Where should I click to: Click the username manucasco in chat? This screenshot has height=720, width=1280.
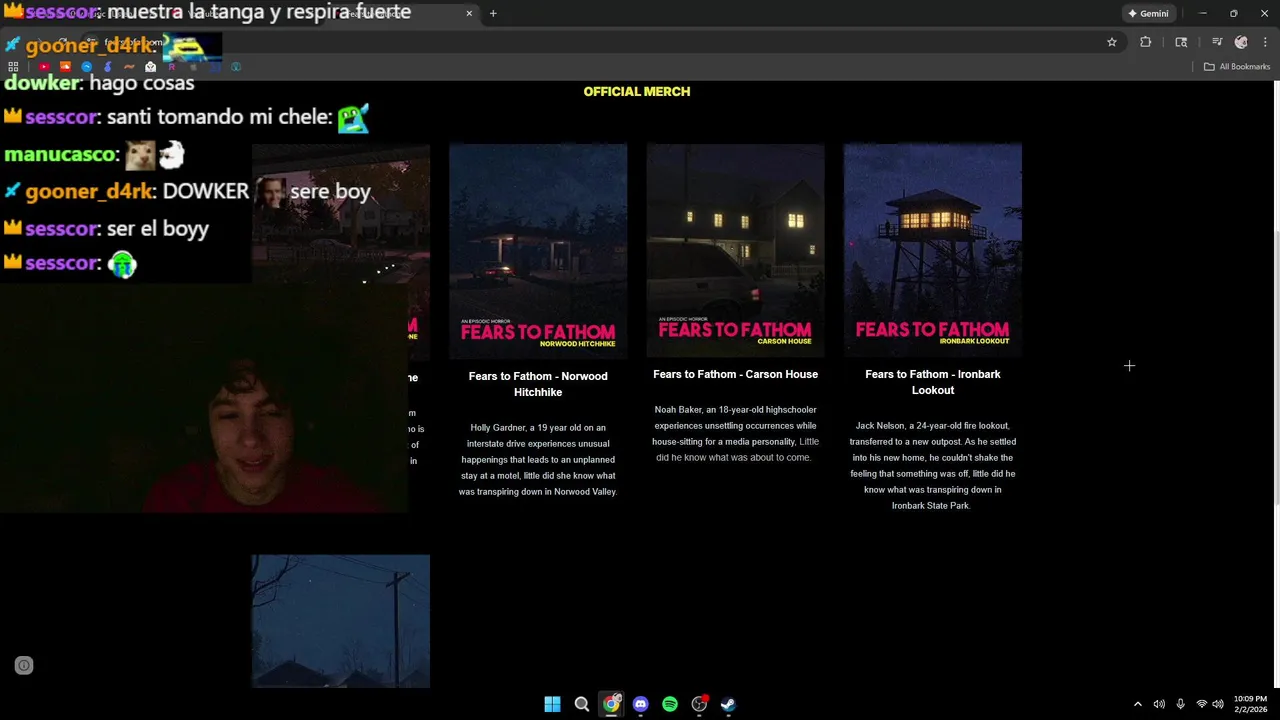point(60,155)
